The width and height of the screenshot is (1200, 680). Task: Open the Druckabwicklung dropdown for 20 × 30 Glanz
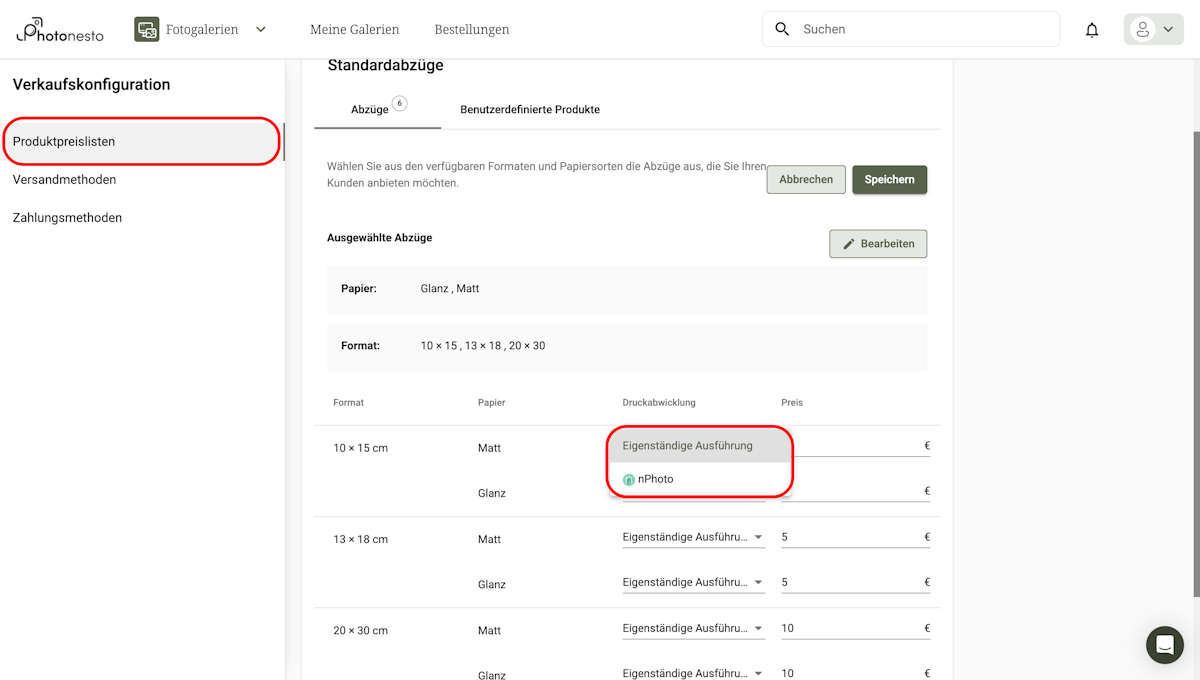point(693,672)
